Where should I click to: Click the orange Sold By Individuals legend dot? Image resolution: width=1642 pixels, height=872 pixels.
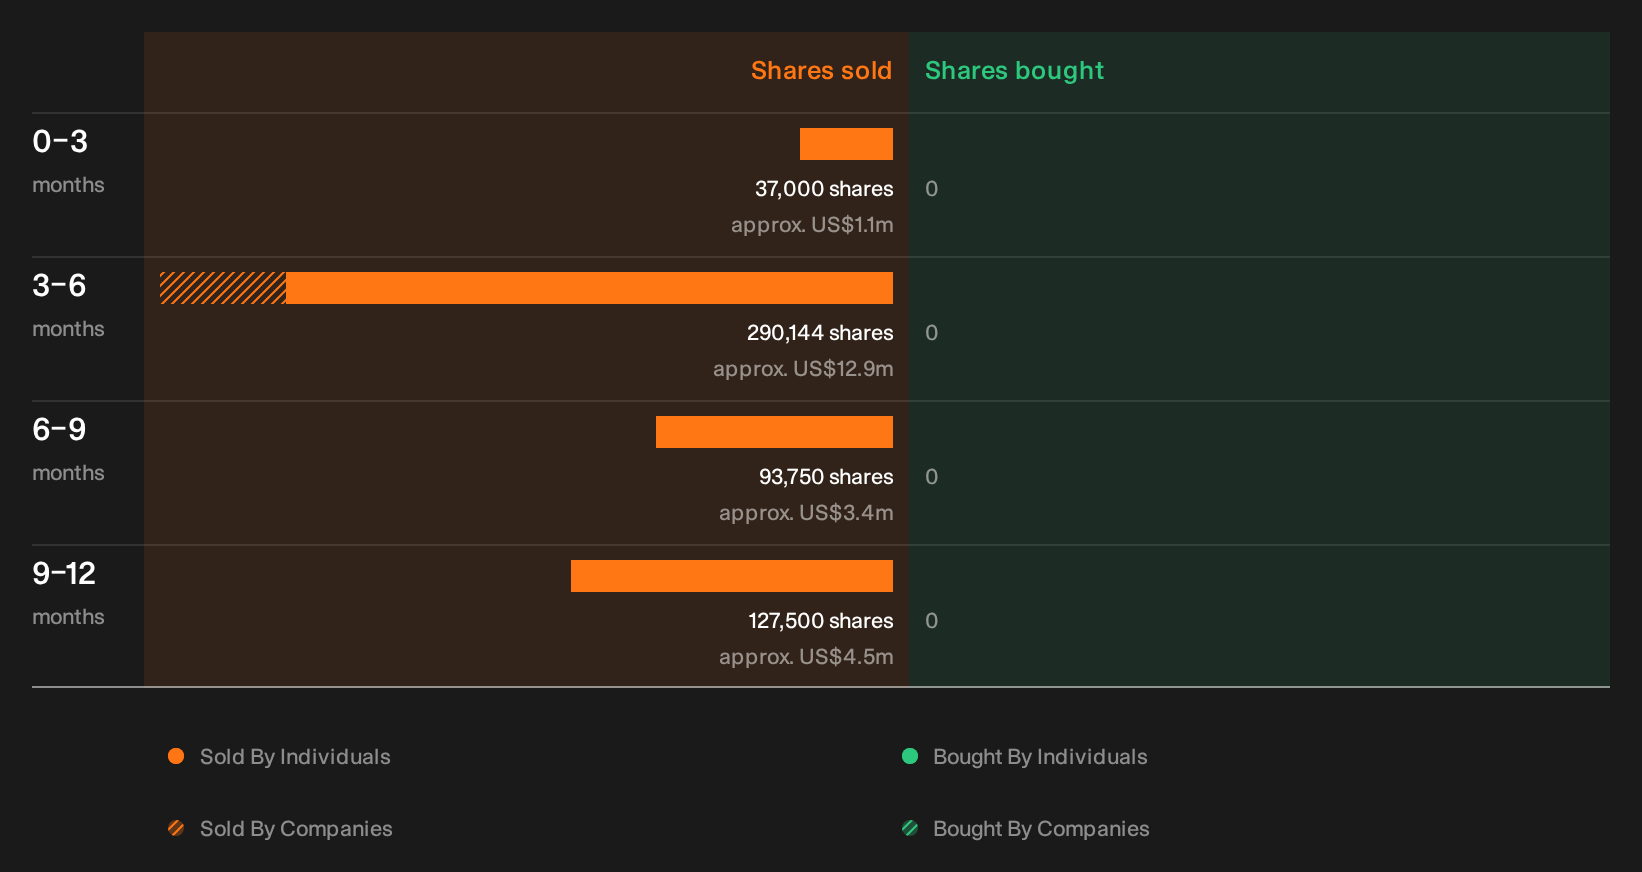coord(176,756)
